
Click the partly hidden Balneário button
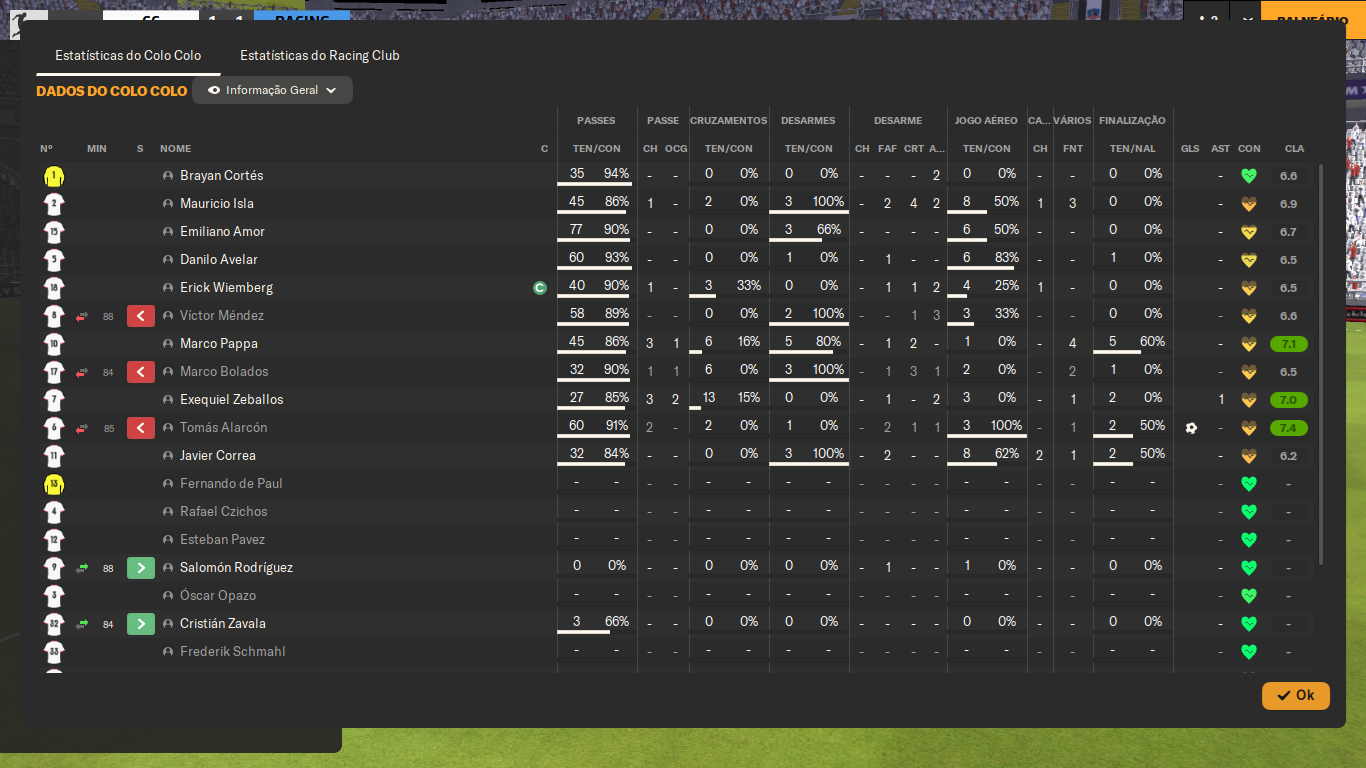coord(1313,19)
